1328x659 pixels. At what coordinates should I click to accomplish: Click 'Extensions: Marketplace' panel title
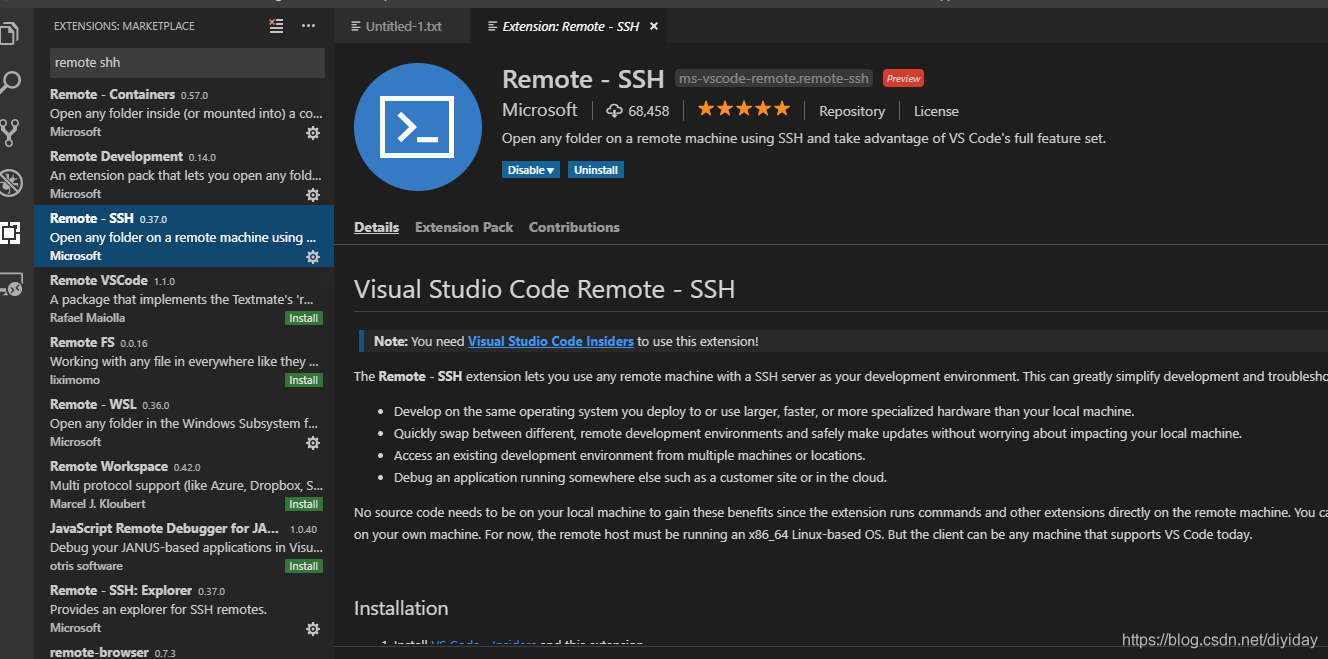125,26
